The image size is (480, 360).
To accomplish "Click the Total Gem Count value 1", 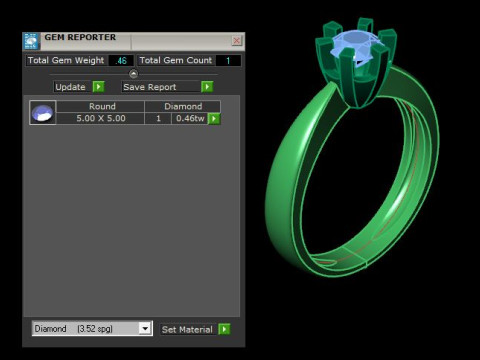I will (x=228, y=61).
